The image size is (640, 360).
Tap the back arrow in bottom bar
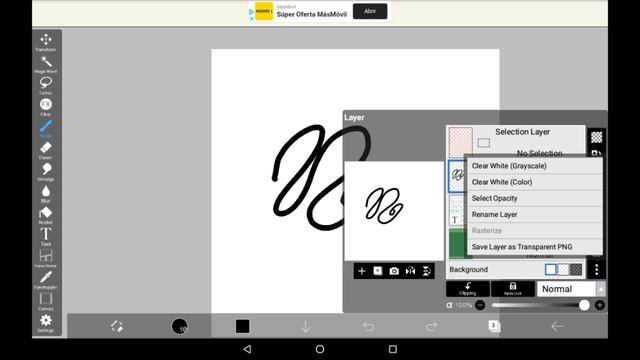point(557,326)
